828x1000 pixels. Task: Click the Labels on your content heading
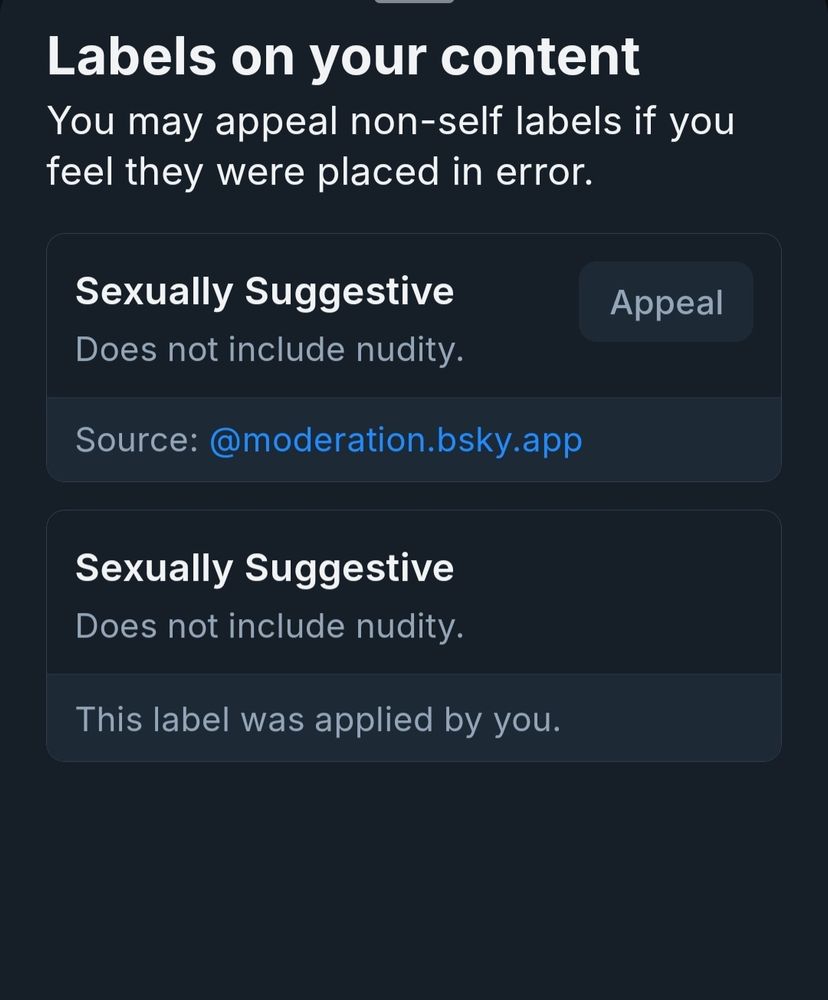(x=343, y=56)
